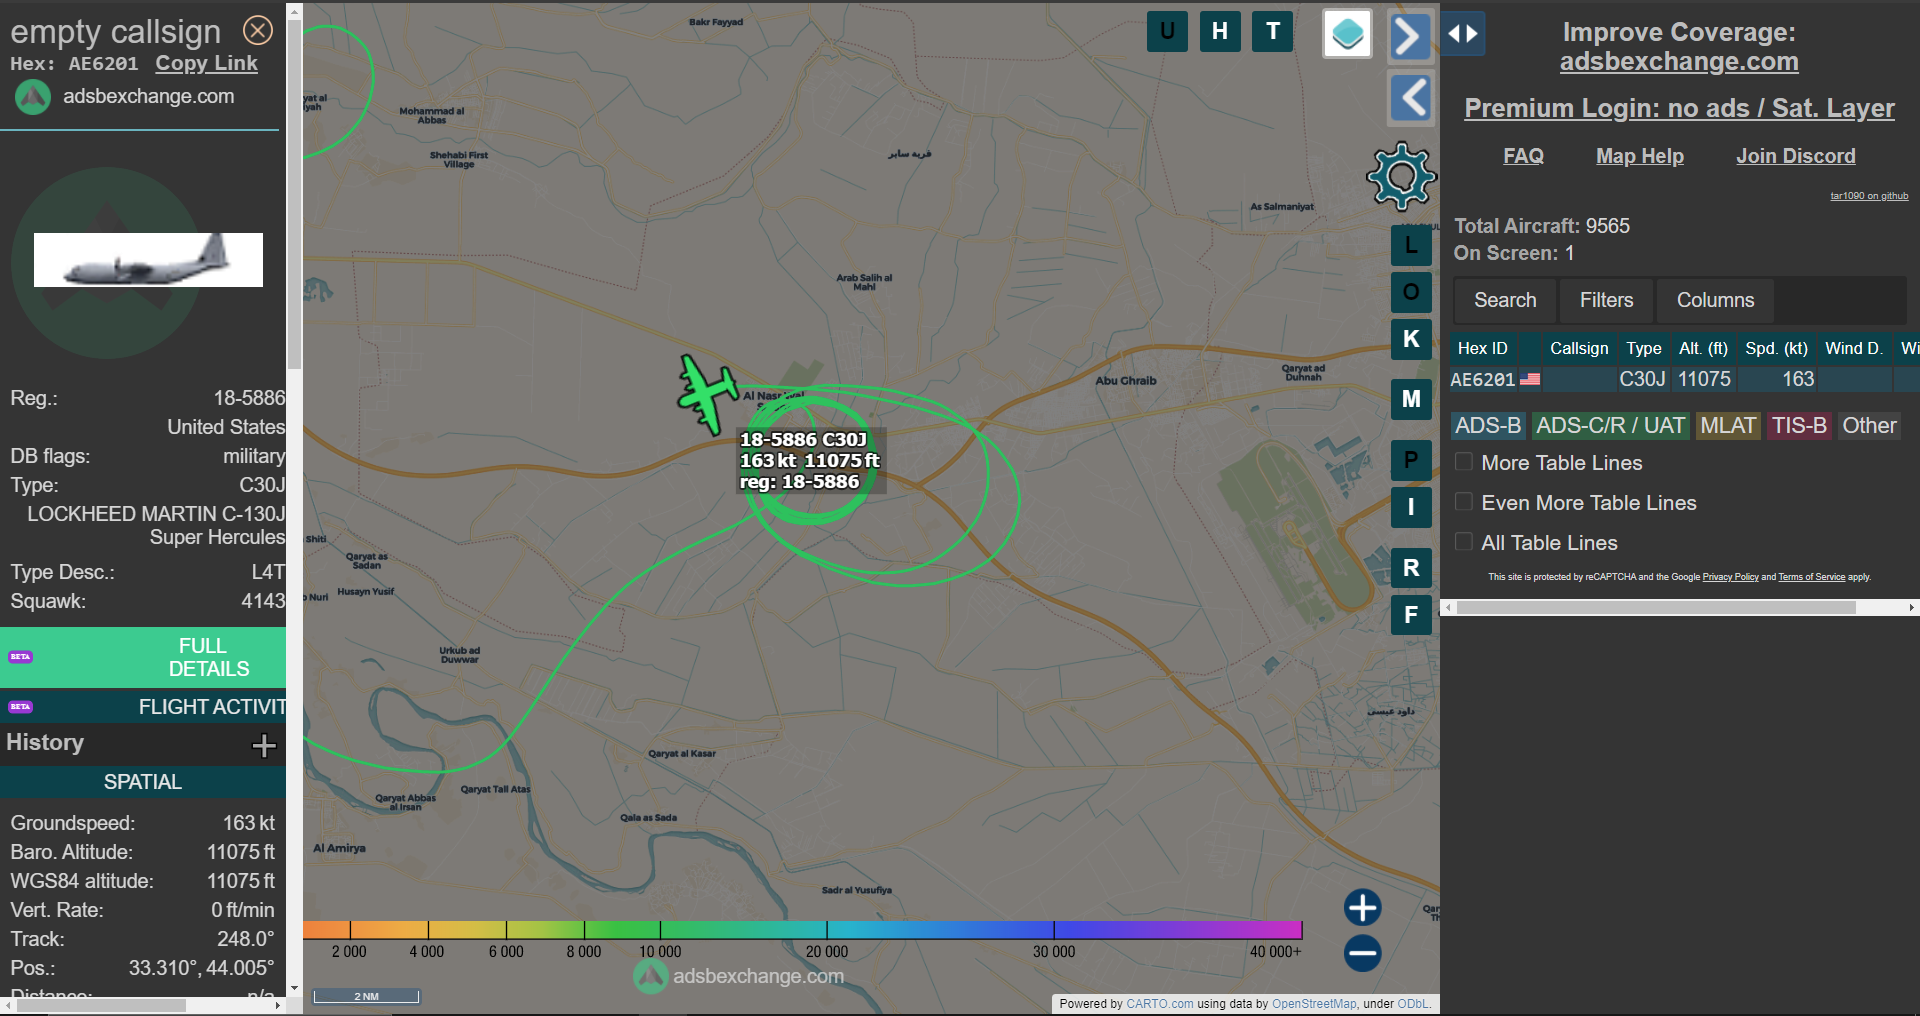The width and height of the screenshot is (1920, 1016).
Task: Open Google Terms of Service link
Action: 1811,577
